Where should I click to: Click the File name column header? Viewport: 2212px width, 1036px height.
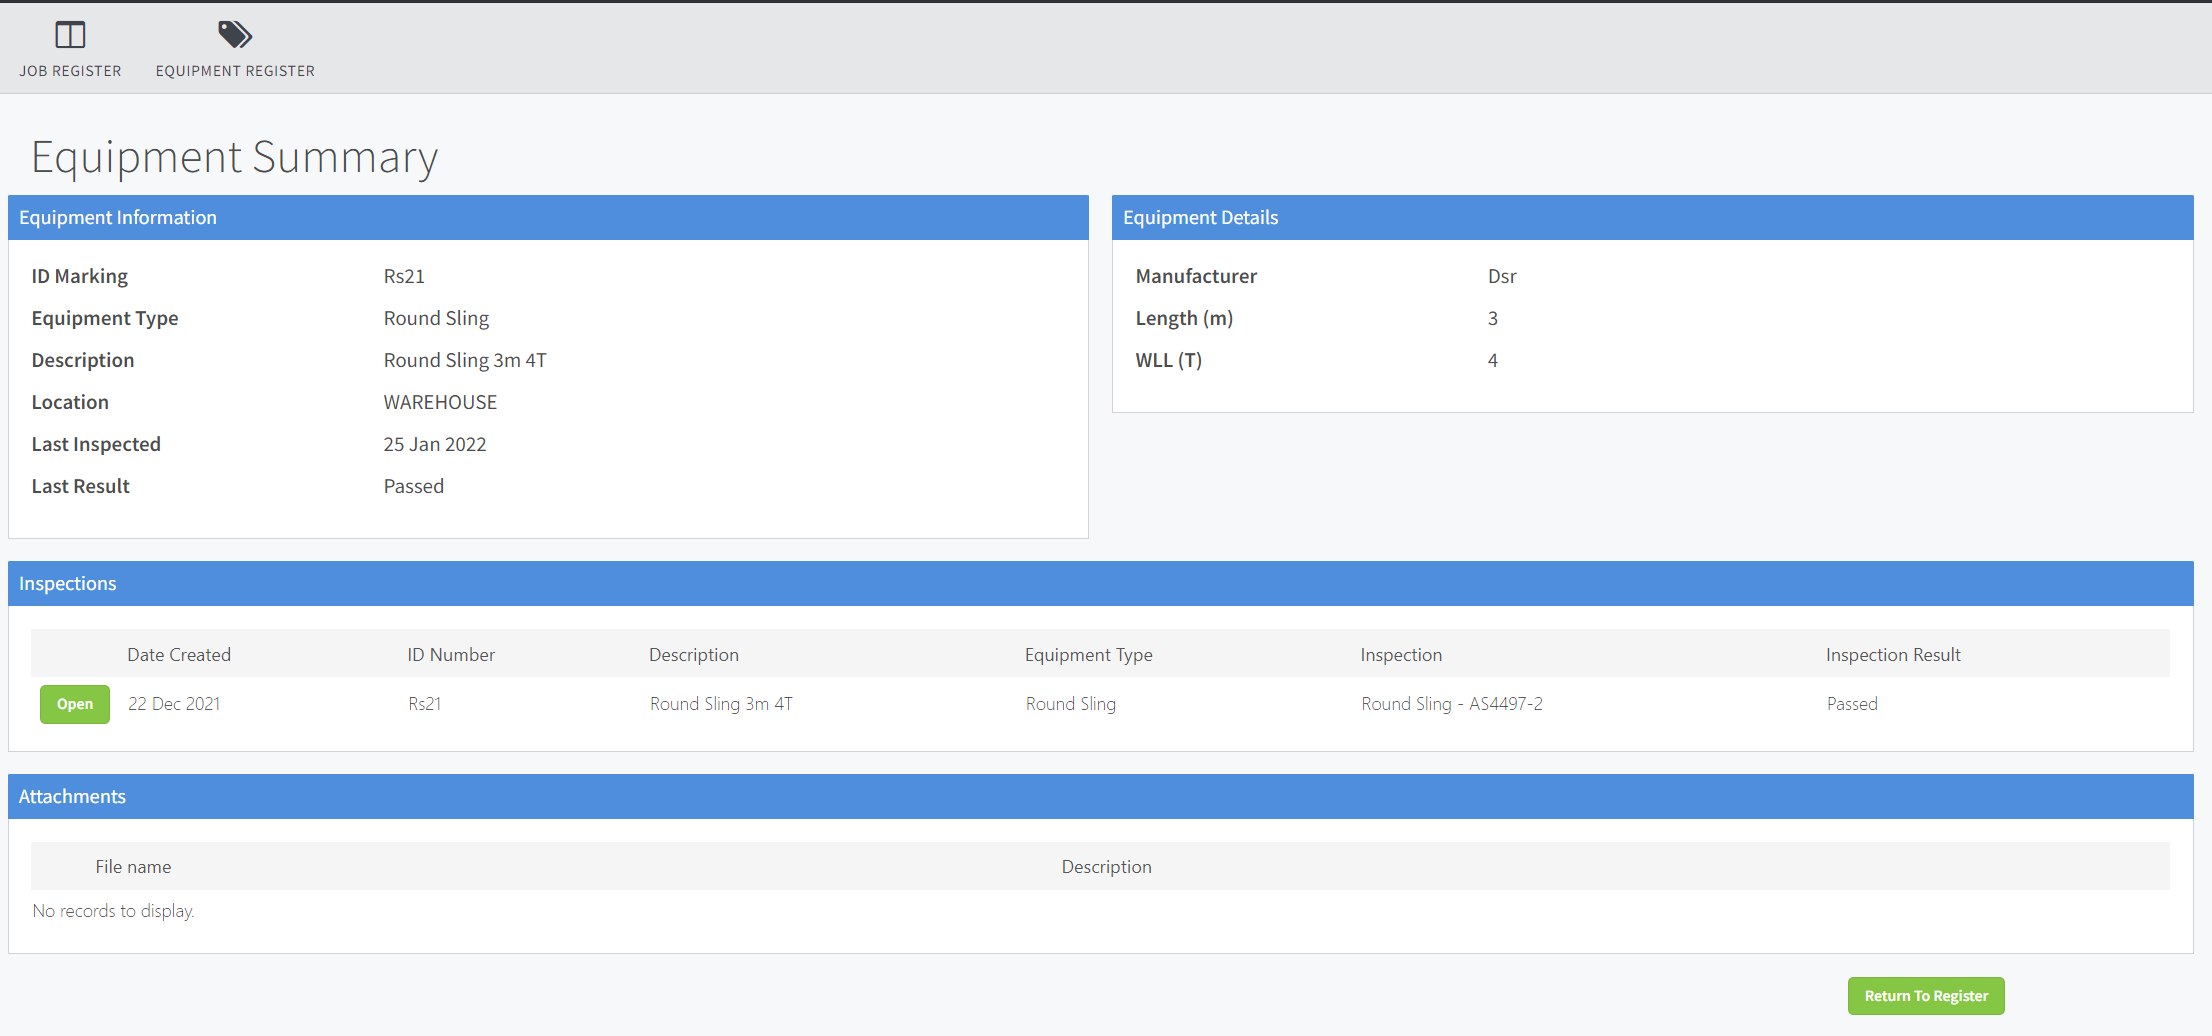click(133, 867)
